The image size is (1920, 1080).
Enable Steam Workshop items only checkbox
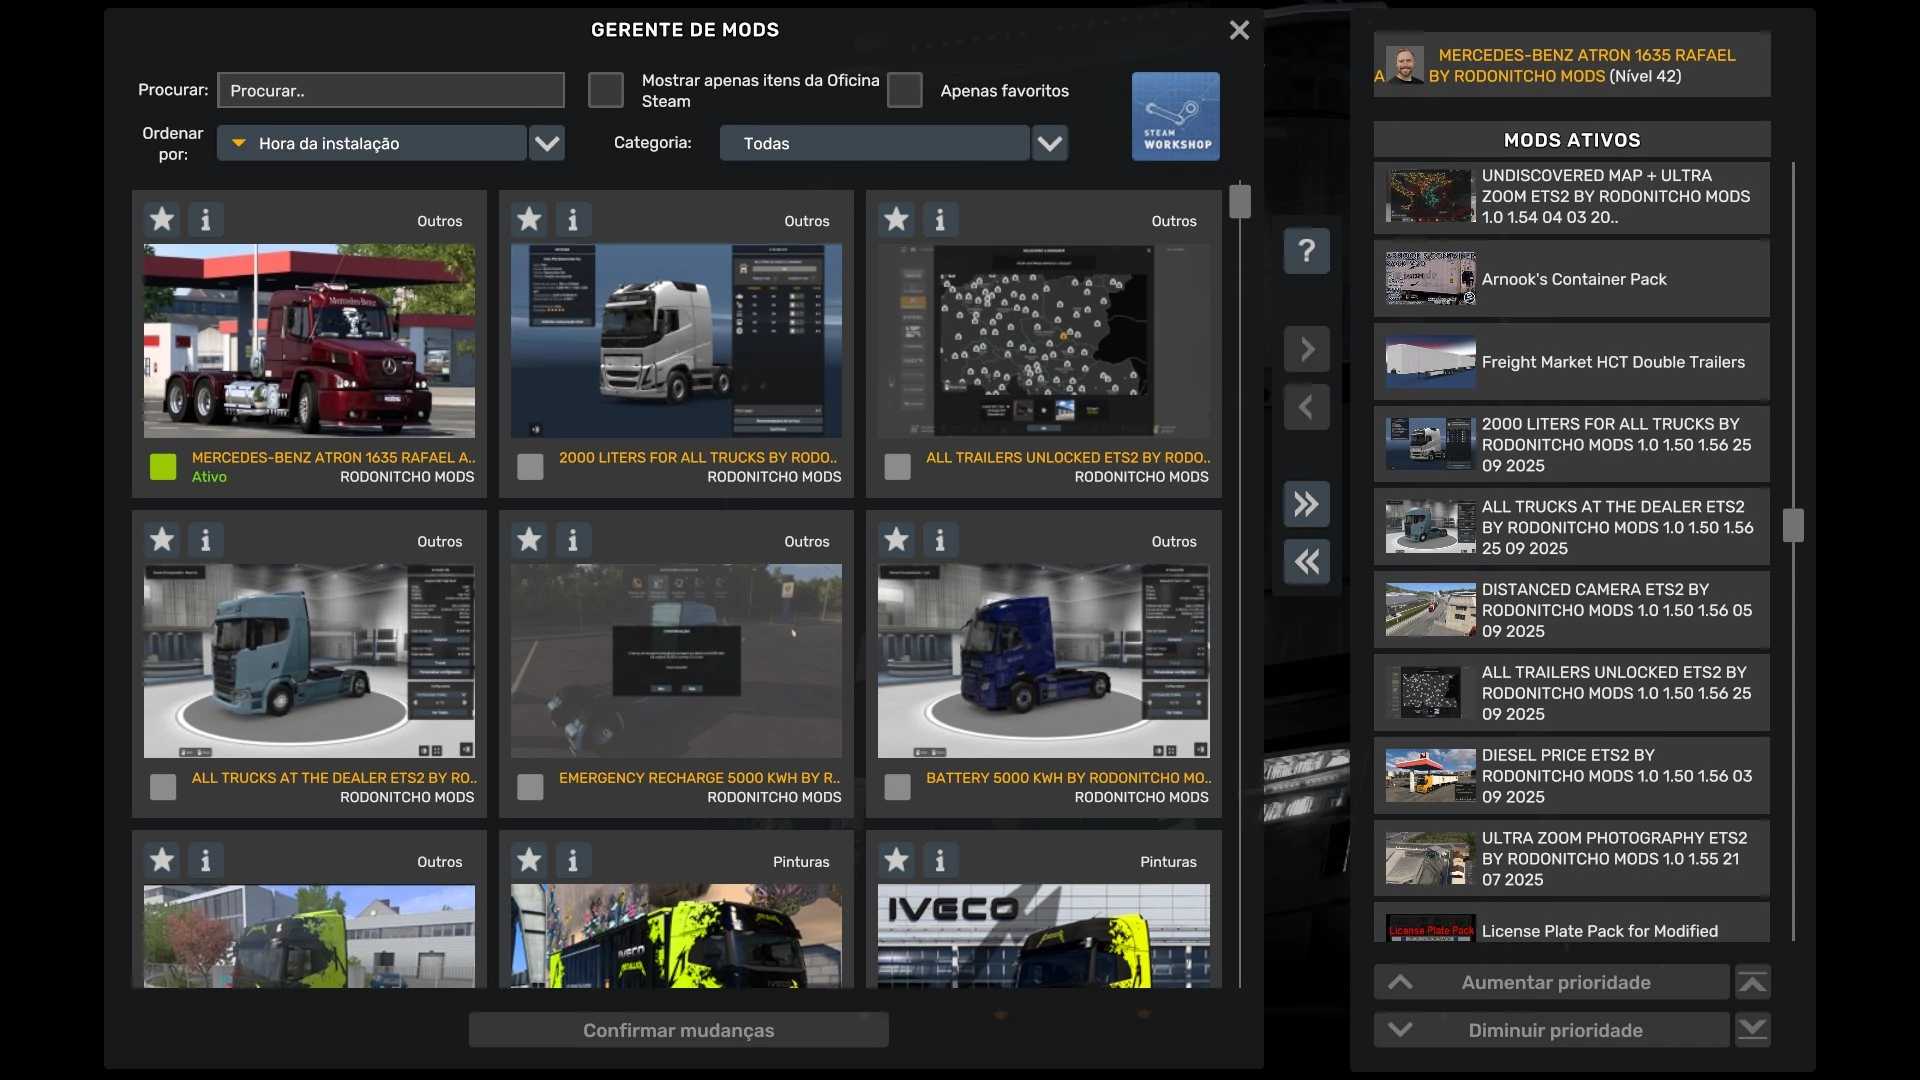point(605,90)
